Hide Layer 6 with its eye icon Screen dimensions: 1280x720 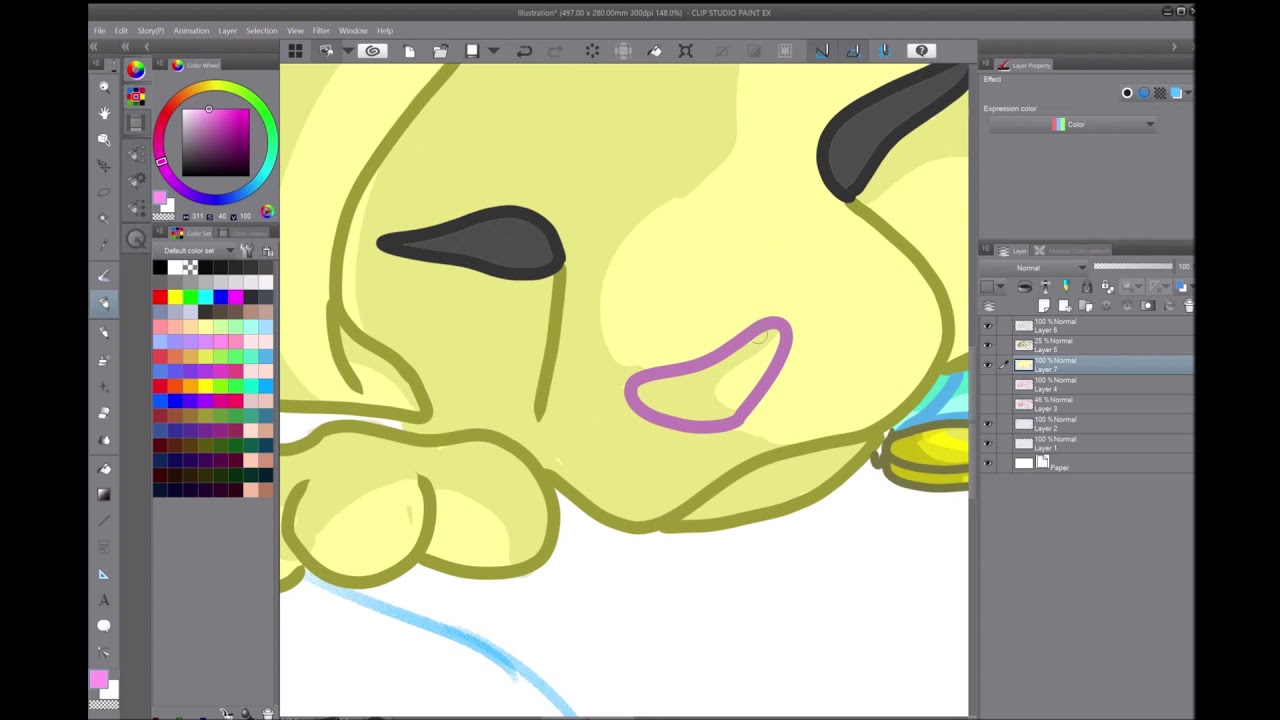point(988,326)
